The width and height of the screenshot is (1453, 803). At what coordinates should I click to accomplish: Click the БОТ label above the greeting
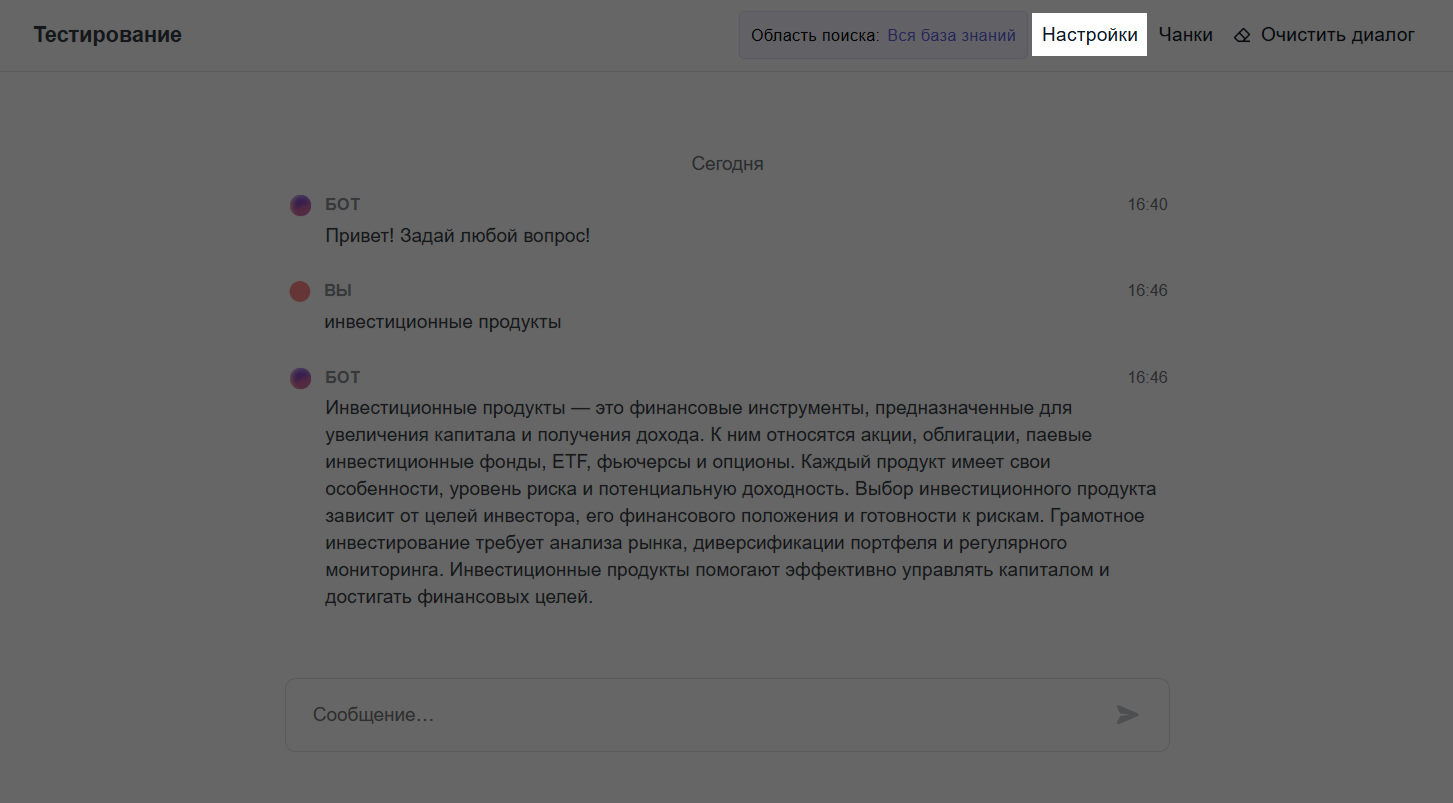[x=342, y=205]
